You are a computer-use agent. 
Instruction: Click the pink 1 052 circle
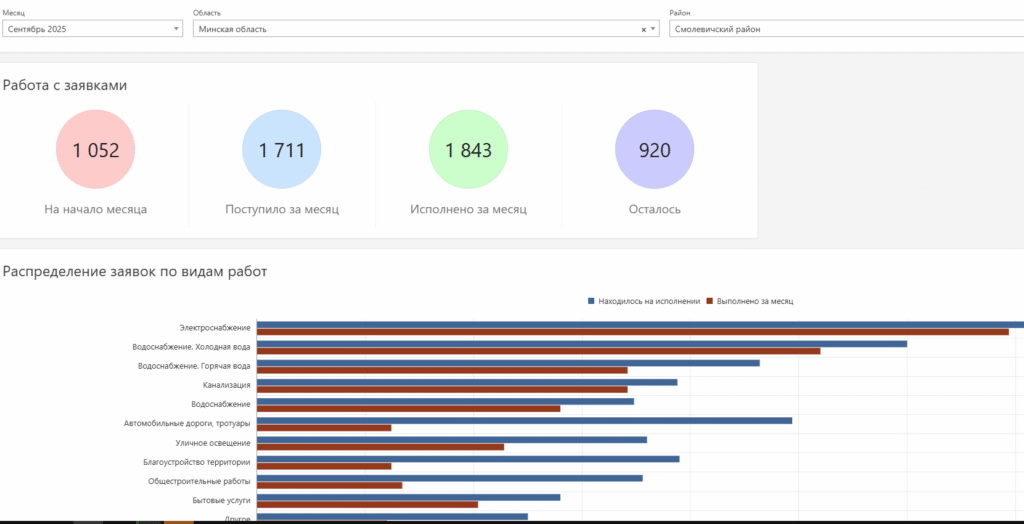pyautogui.click(x=95, y=150)
